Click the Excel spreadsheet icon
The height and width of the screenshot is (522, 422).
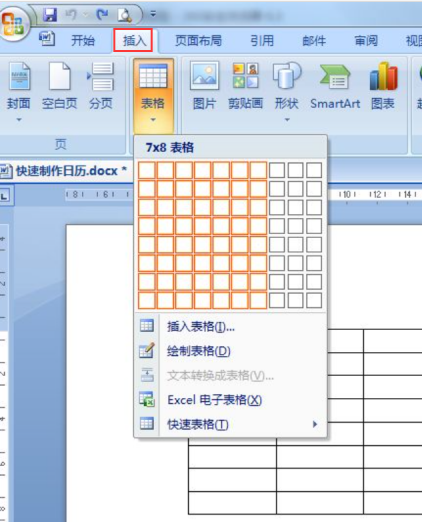coord(147,399)
